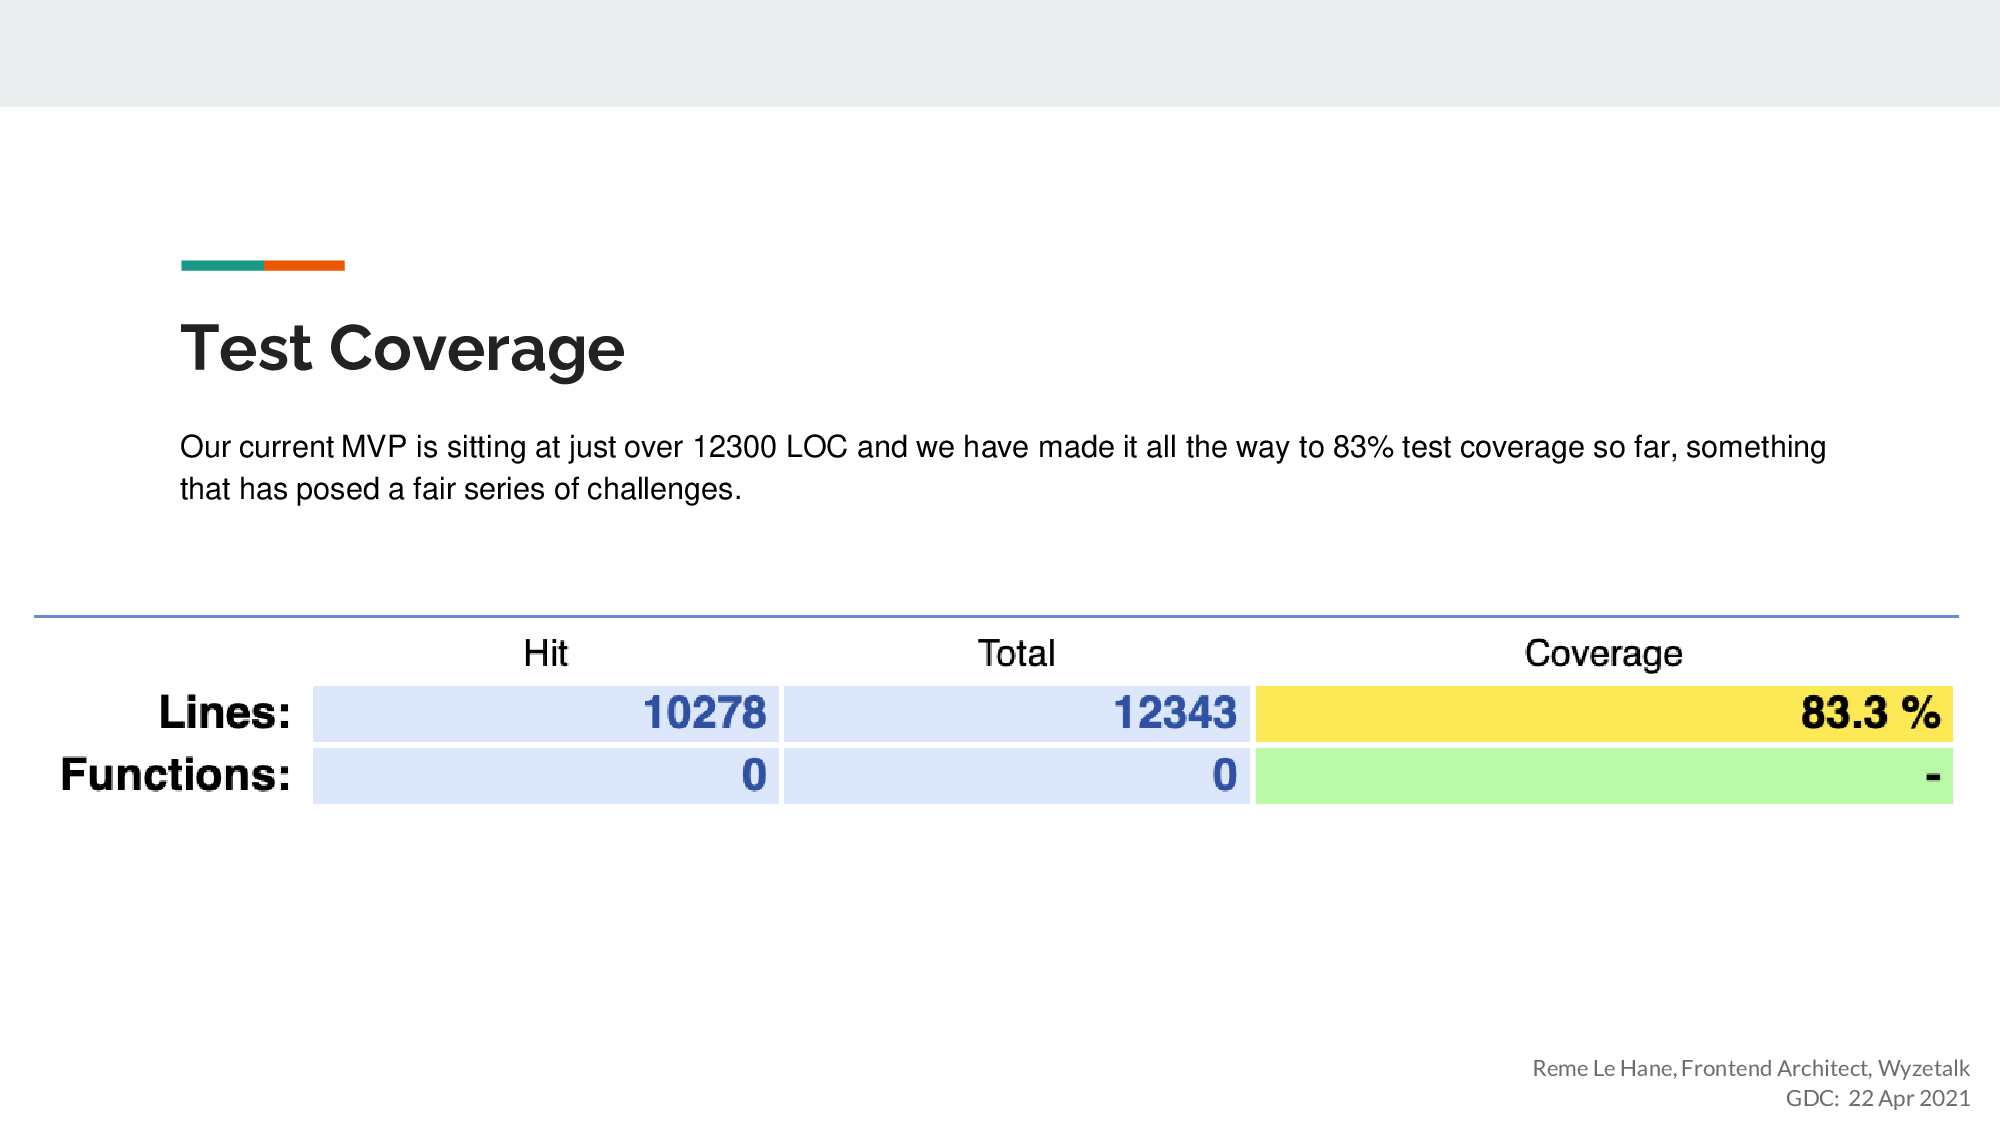
Task: Click the Total column header
Action: coord(1016,653)
